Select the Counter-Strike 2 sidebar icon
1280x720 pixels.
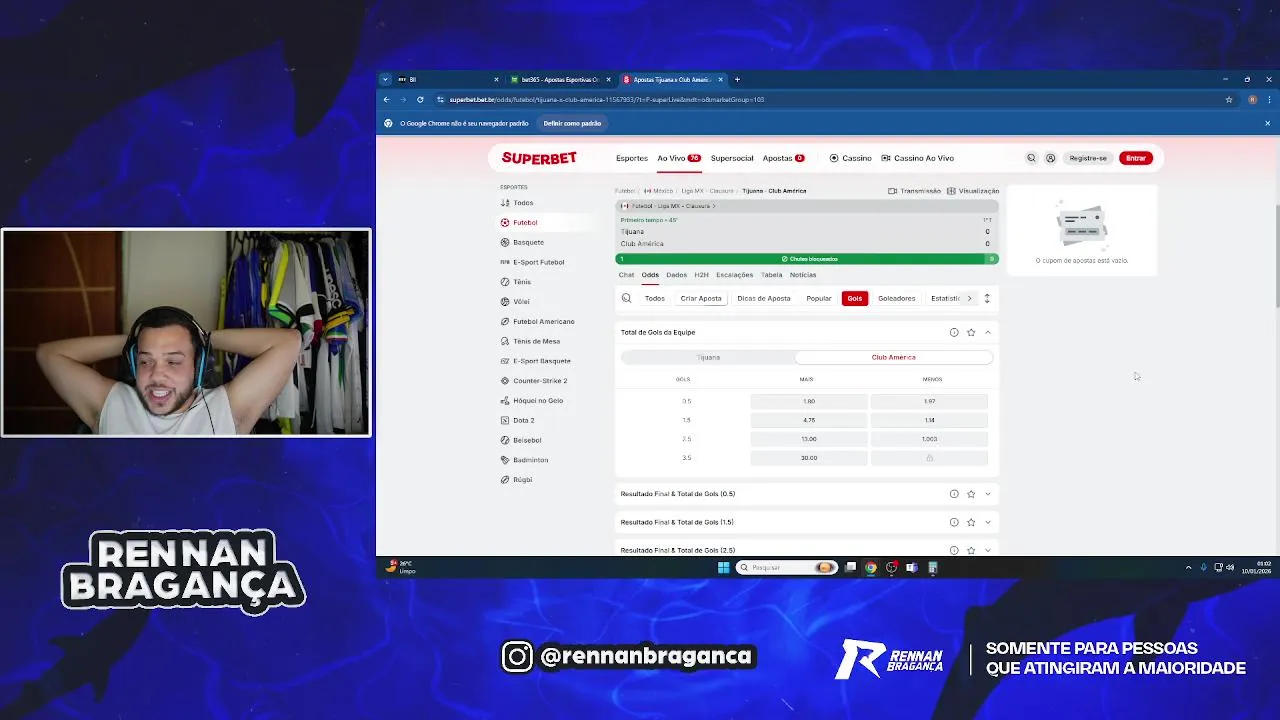[x=505, y=381]
